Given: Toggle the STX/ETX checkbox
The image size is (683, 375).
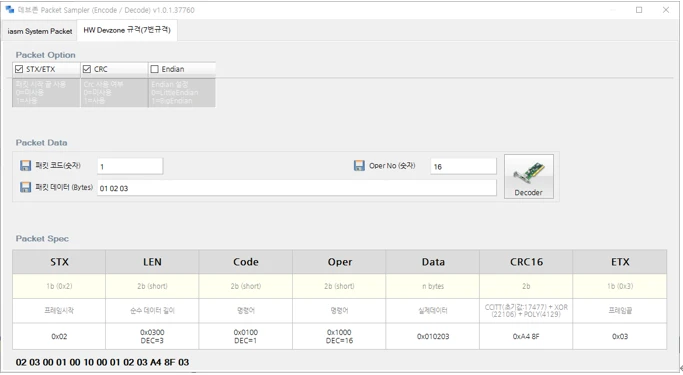Looking at the screenshot, I should [19, 69].
